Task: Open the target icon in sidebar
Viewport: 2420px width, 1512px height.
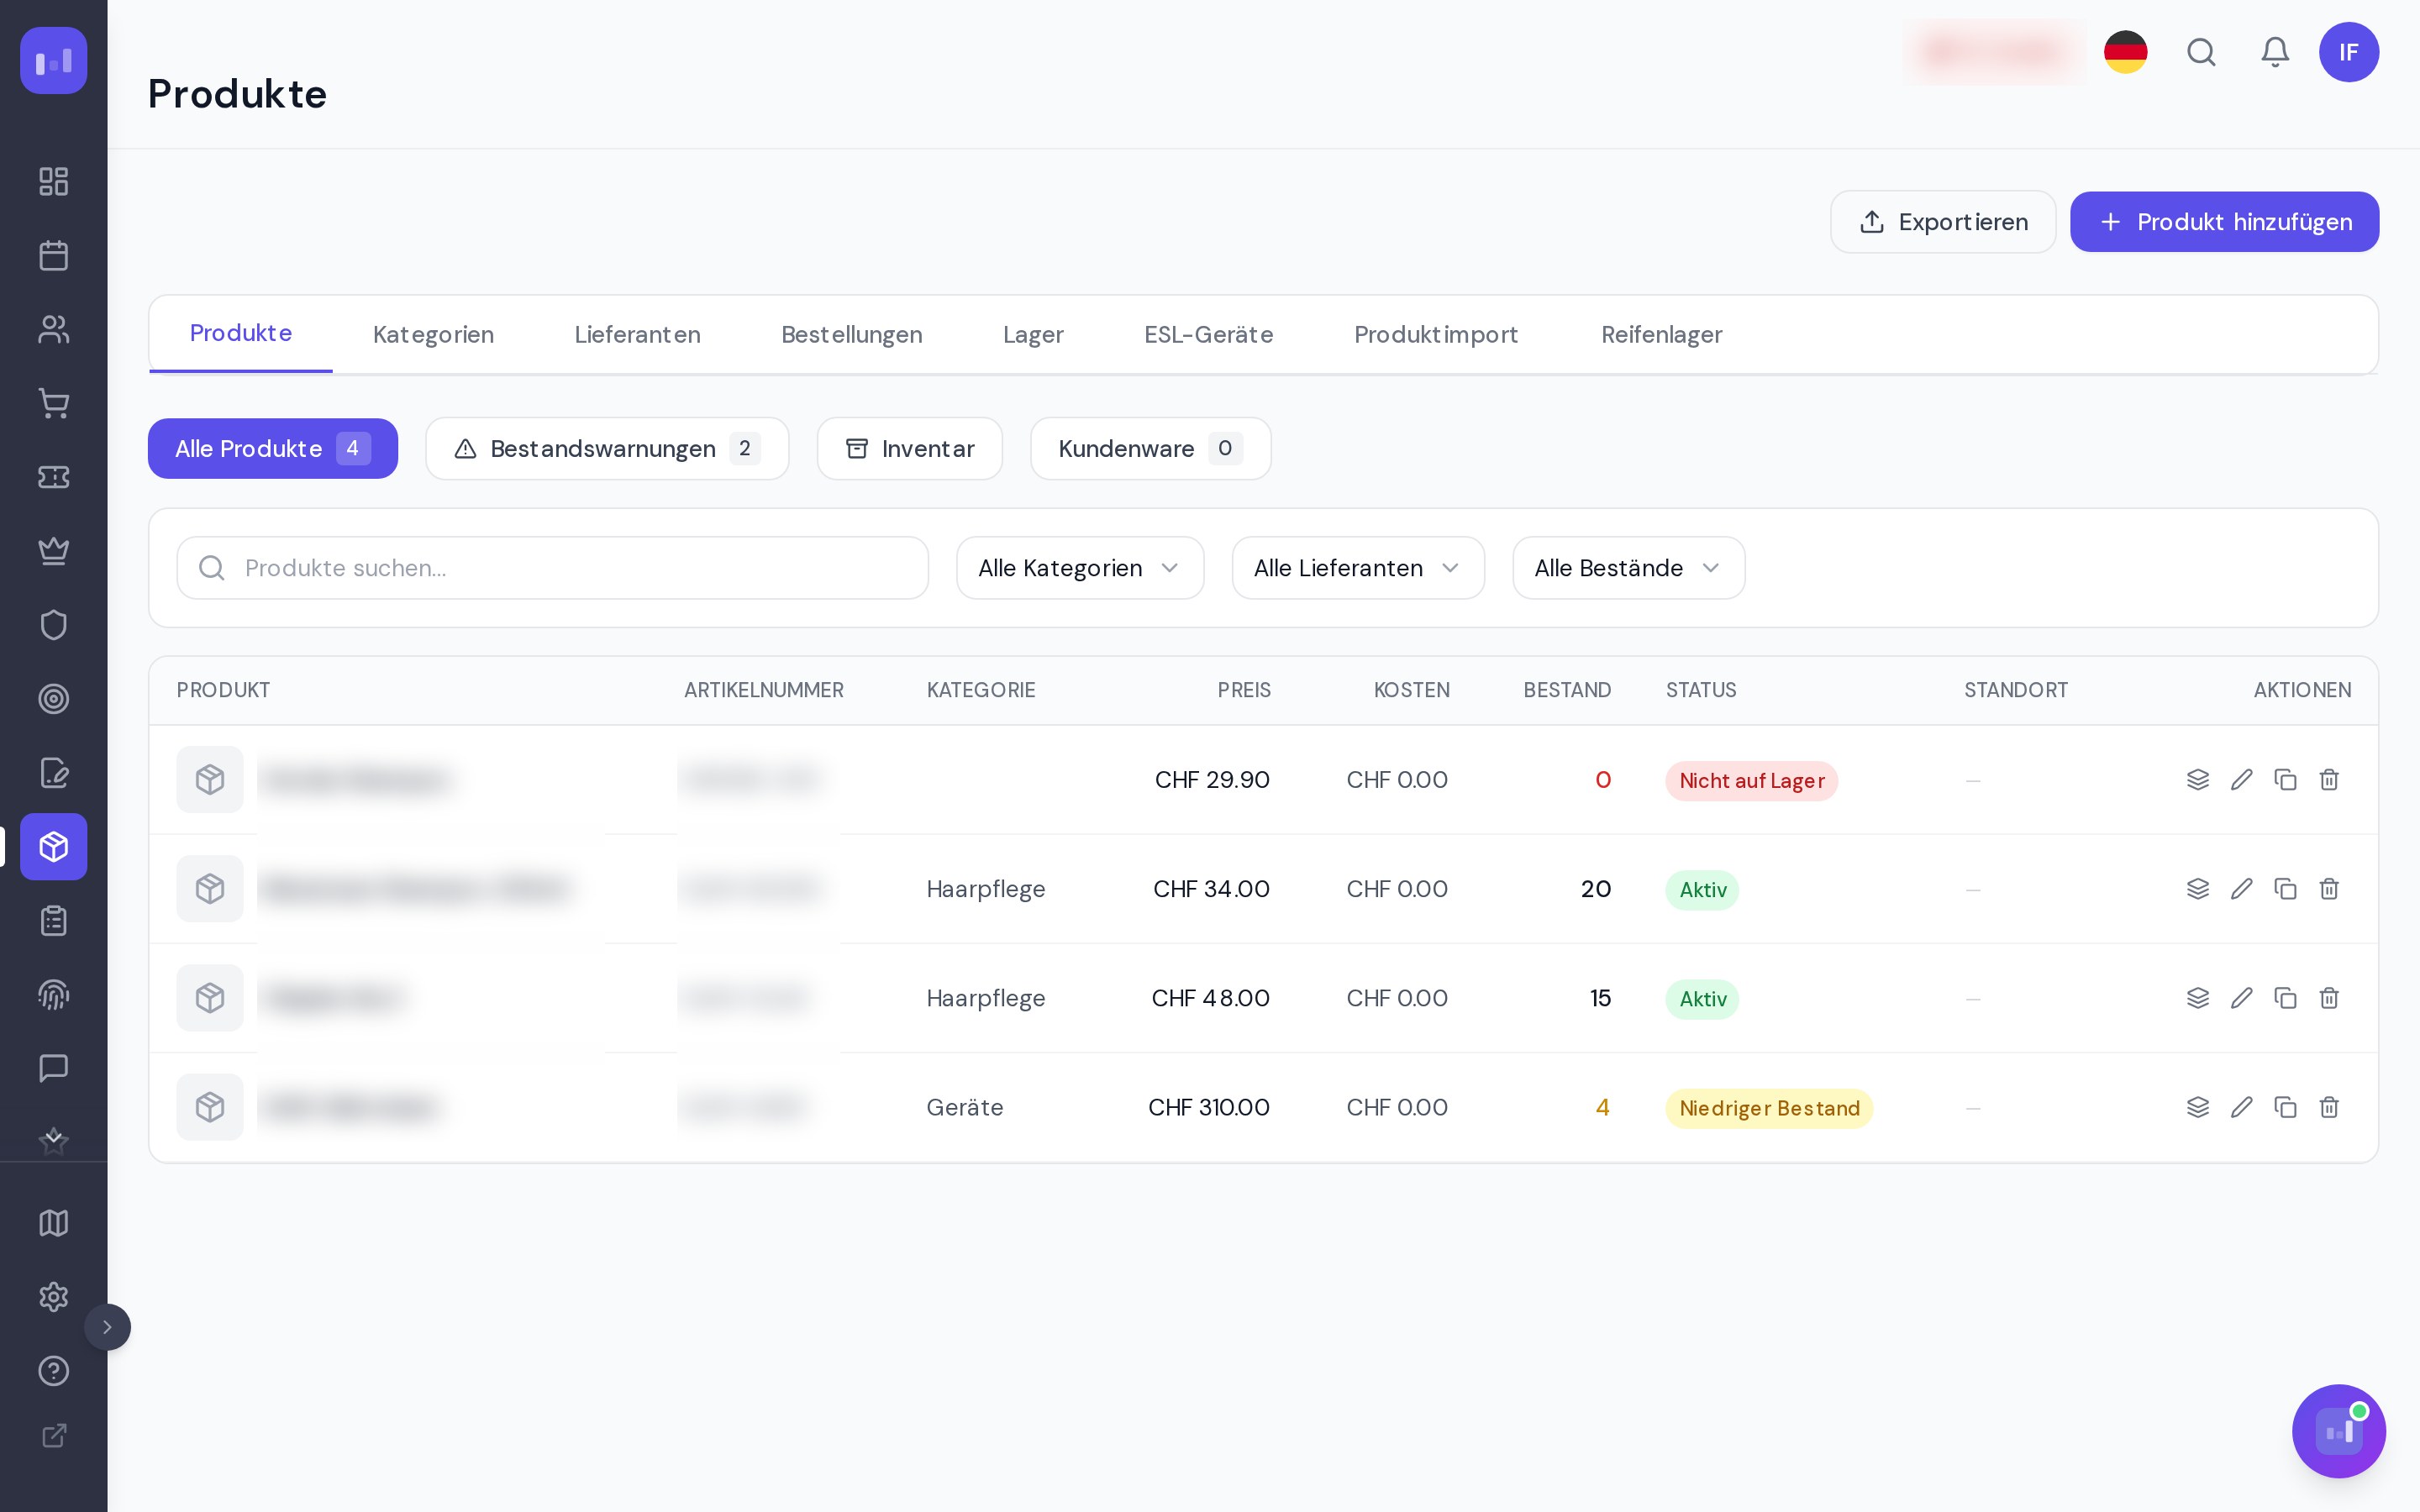Action: click(53, 699)
